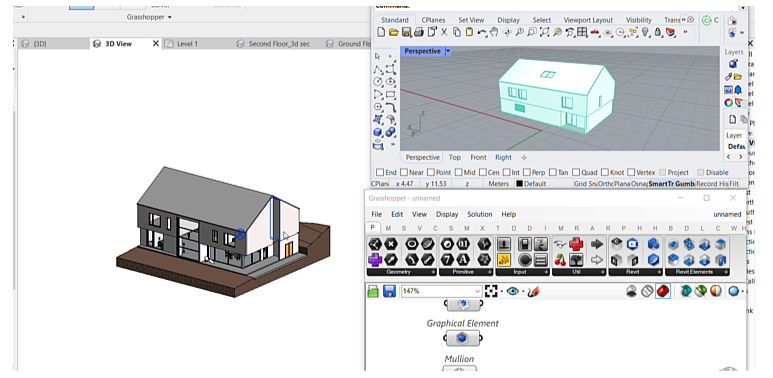Open the Grasshopper File menu

pyautogui.click(x=377, y=214)
